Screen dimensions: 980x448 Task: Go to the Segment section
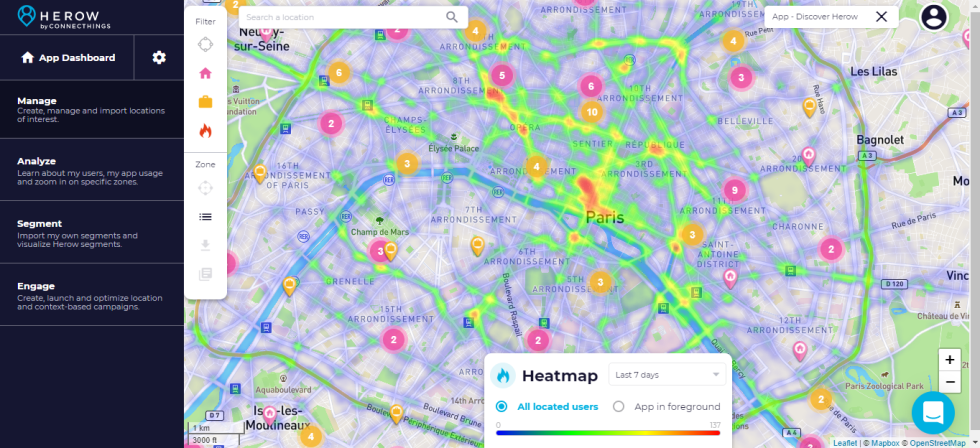(x=92, y=232)
